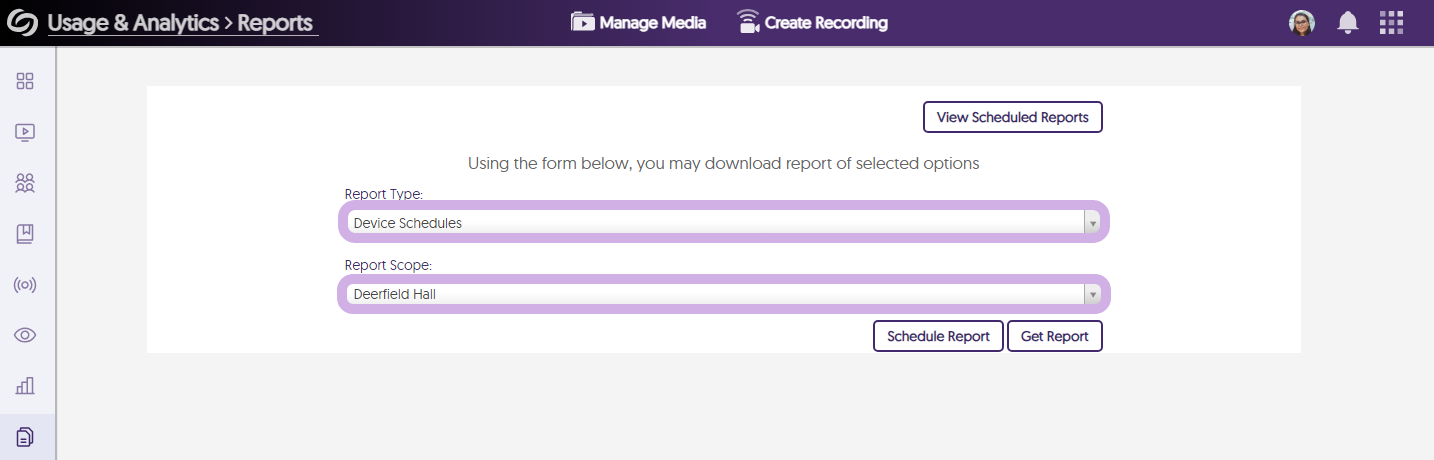This screenshot has width=1434, height=460.
Task: Select Create Recording in the top bar
Action: 812,22
